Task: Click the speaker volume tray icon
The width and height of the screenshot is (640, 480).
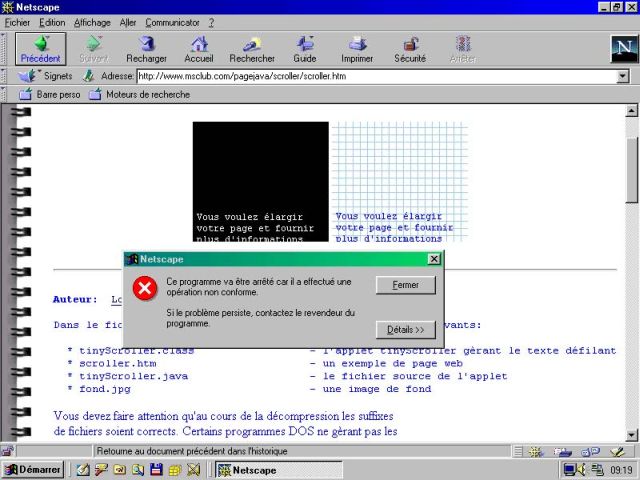Action: pos(581,470)
